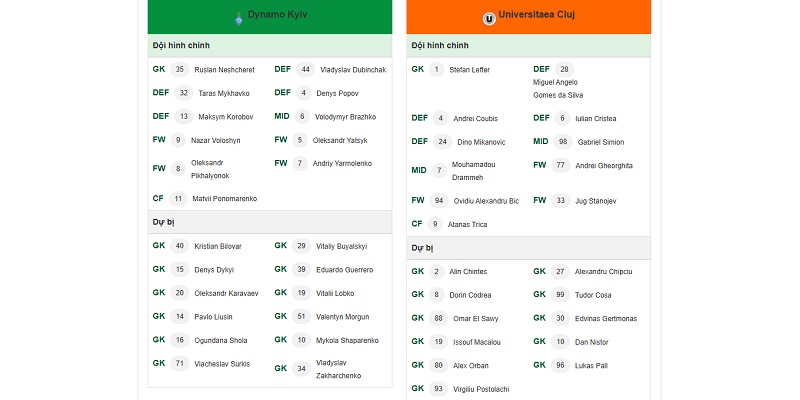800x400 pixels.
Task: Select Jug Stanojev's number 33 badge
Action: click(560, 201)
